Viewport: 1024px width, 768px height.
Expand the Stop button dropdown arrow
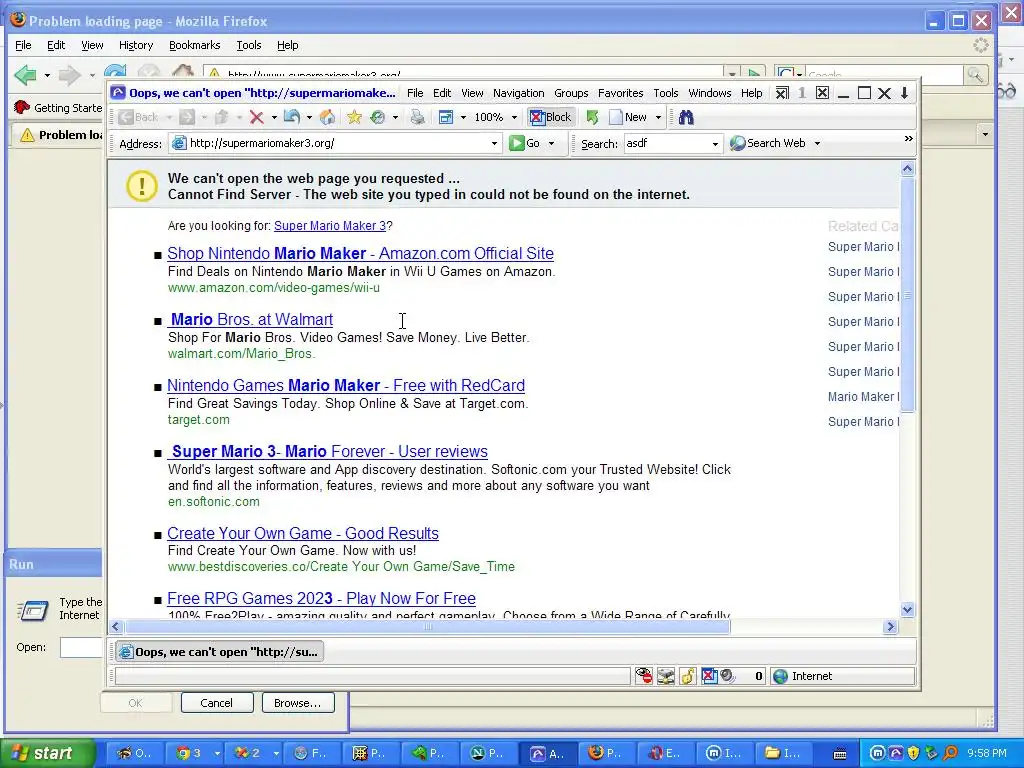pyautogui.click(x=274, y=118)
